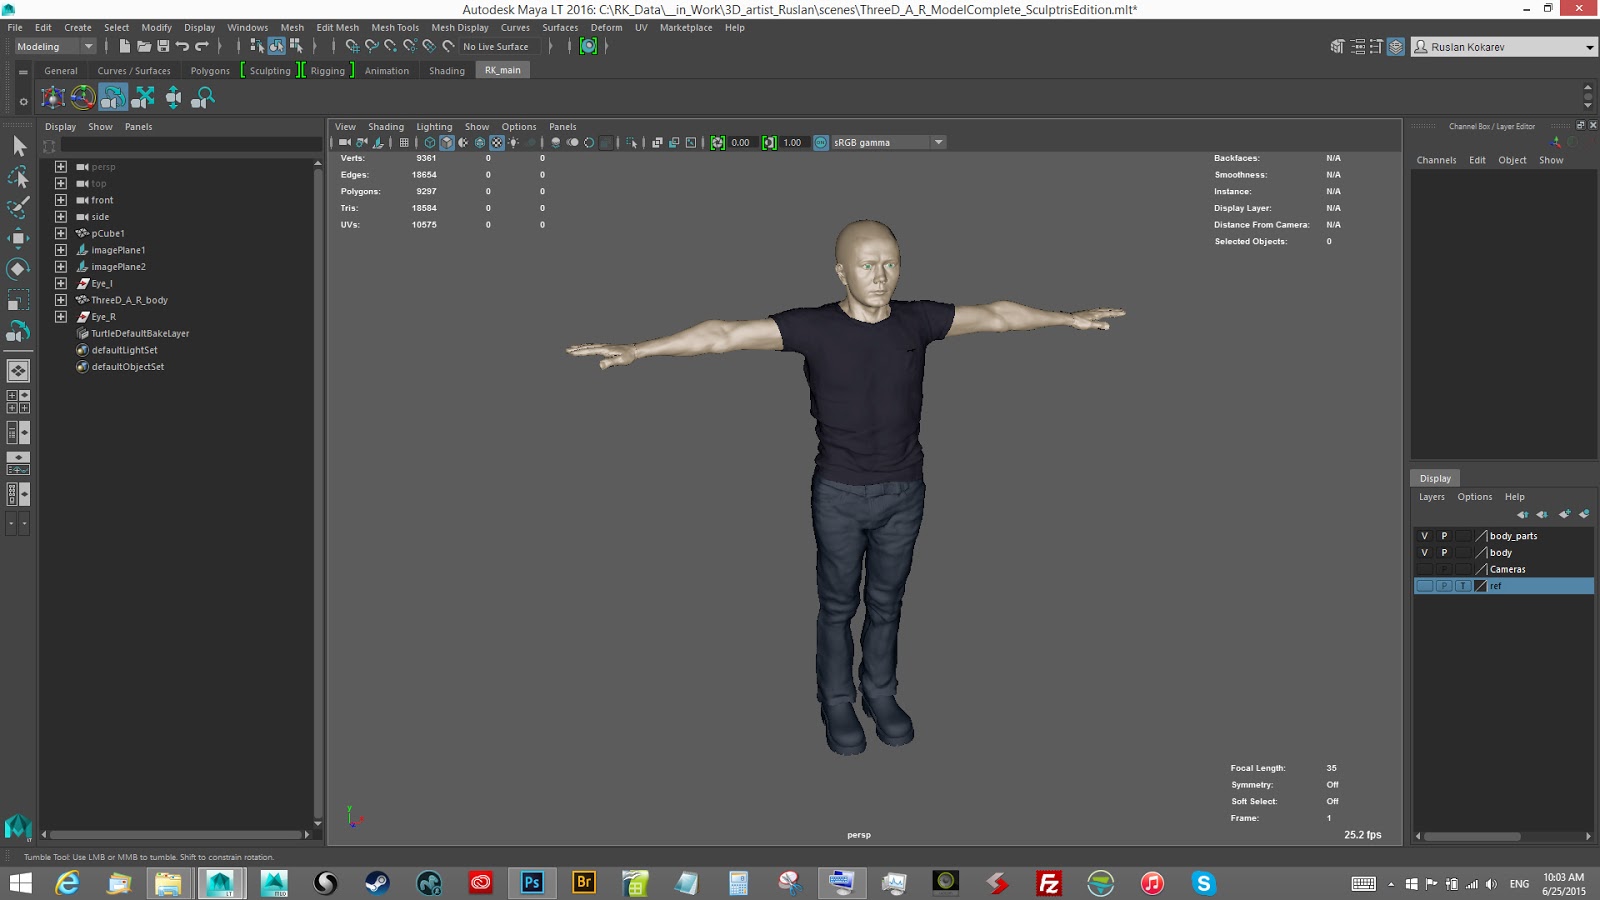Image resolution: width=1600 pixels, height=900 pixels.
Task: Click the Save scene icon in toolbar
Action: pos(163,46)
